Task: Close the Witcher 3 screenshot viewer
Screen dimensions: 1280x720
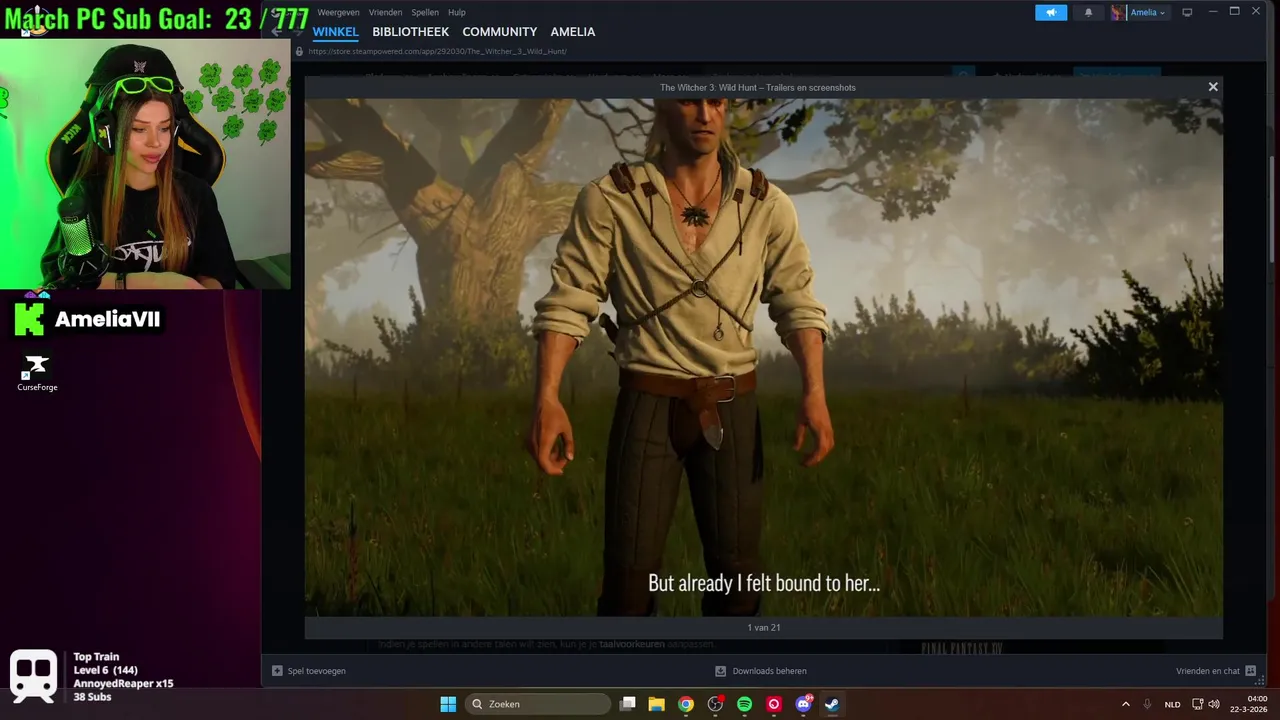Action: click(x=1213, y=87)
